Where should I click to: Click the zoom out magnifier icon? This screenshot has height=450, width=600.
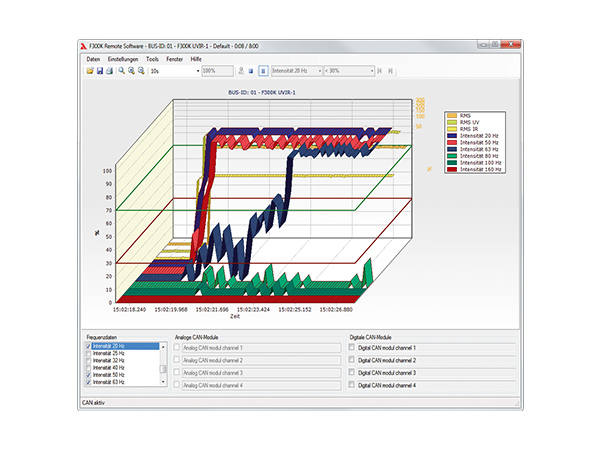tap(141, 71)
